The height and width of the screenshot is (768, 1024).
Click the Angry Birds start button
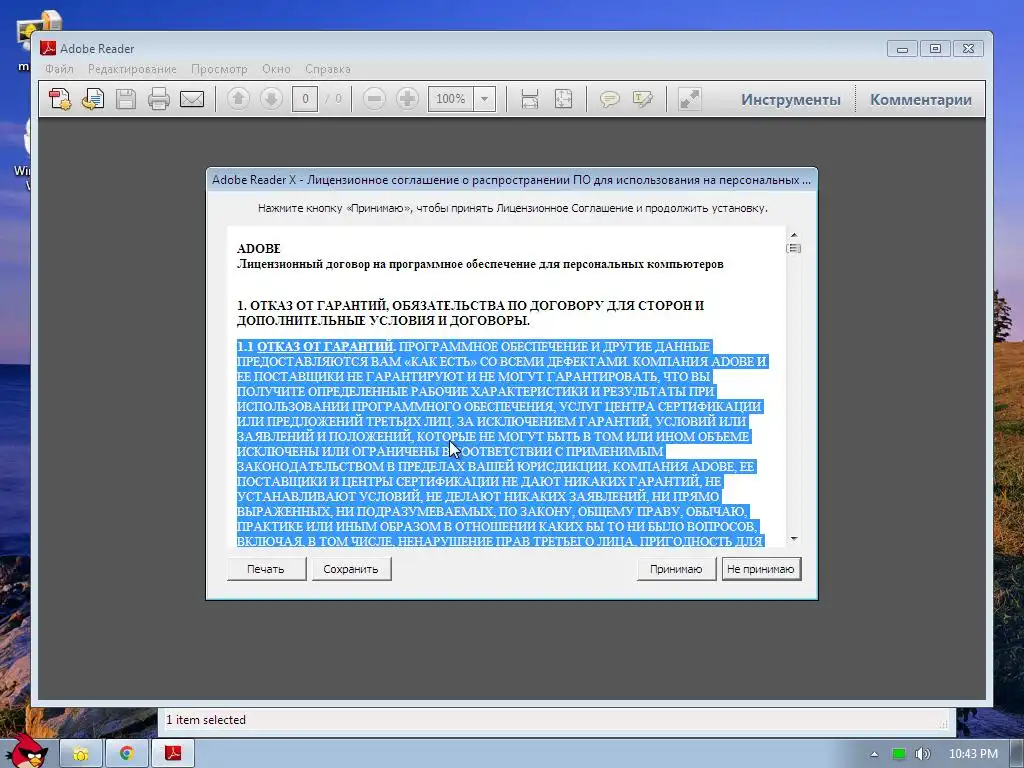coord(26,751)
